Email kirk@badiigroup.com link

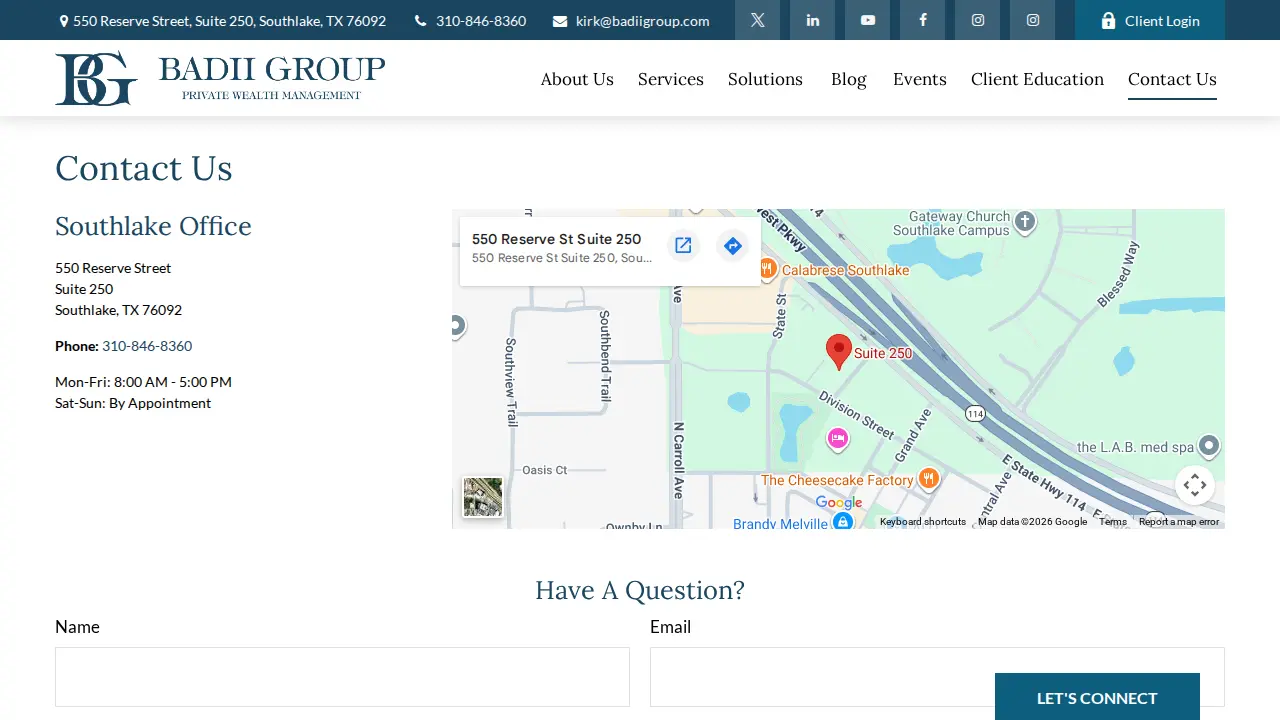coord(631,21)
